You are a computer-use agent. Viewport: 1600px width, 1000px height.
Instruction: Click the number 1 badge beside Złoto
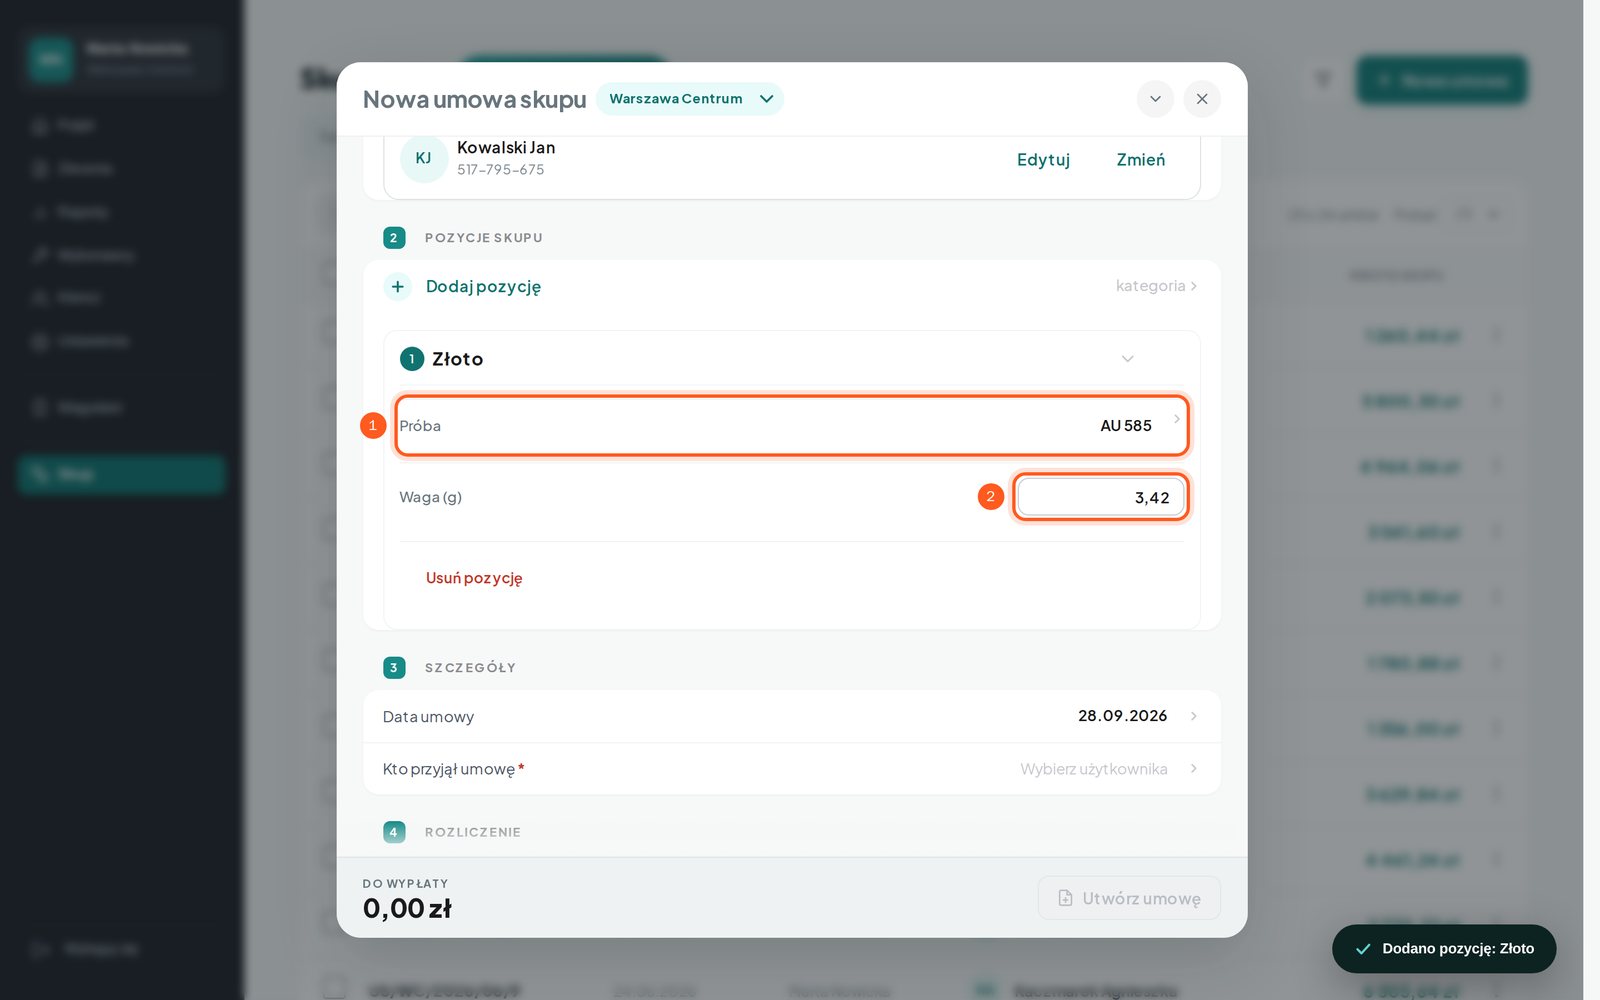412,359
